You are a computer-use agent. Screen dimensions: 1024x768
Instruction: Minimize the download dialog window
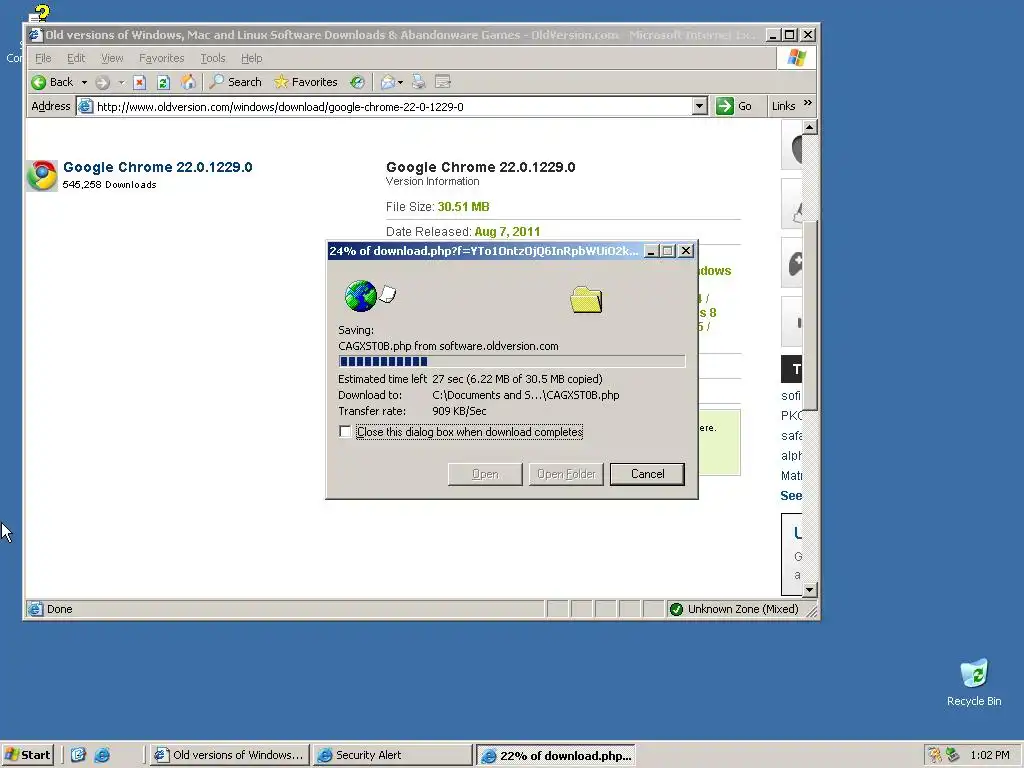click(x=651, y=251)
